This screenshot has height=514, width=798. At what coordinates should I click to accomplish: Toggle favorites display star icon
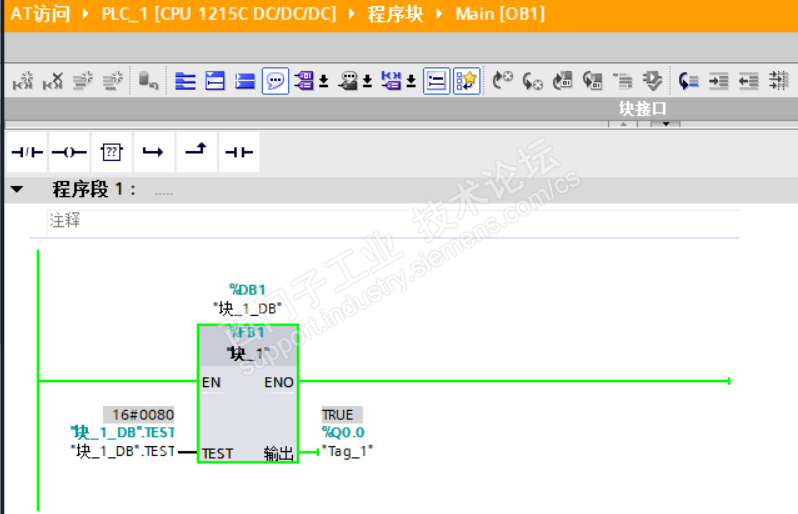tap(467, 81)
